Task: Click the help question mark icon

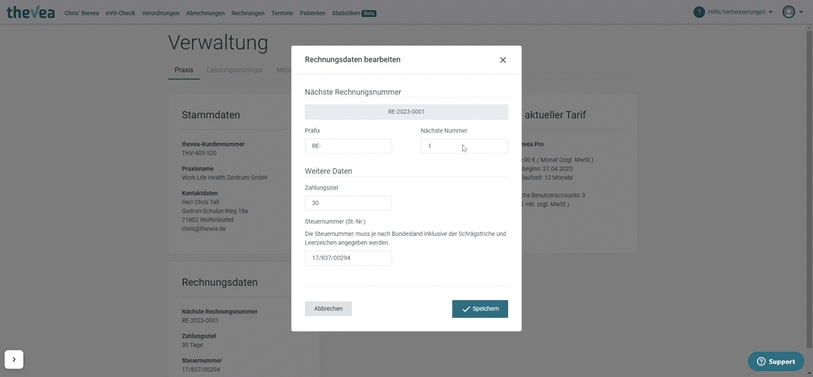Action: [698, 12]
